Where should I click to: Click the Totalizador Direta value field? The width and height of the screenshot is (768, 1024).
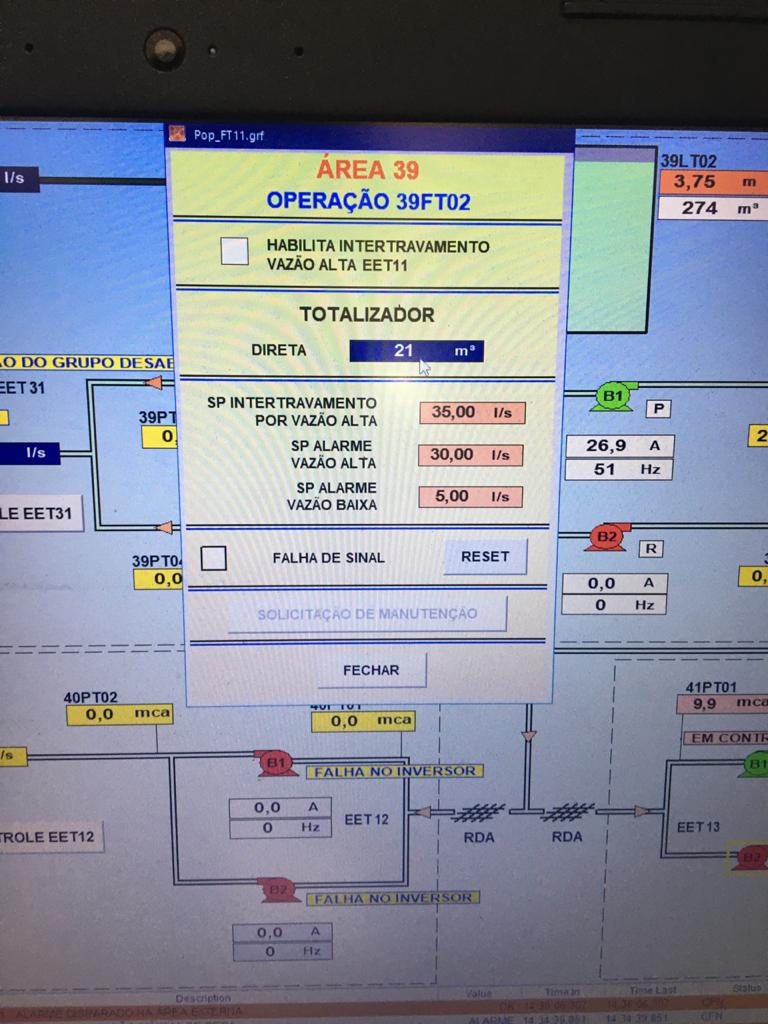coord(416,351)
